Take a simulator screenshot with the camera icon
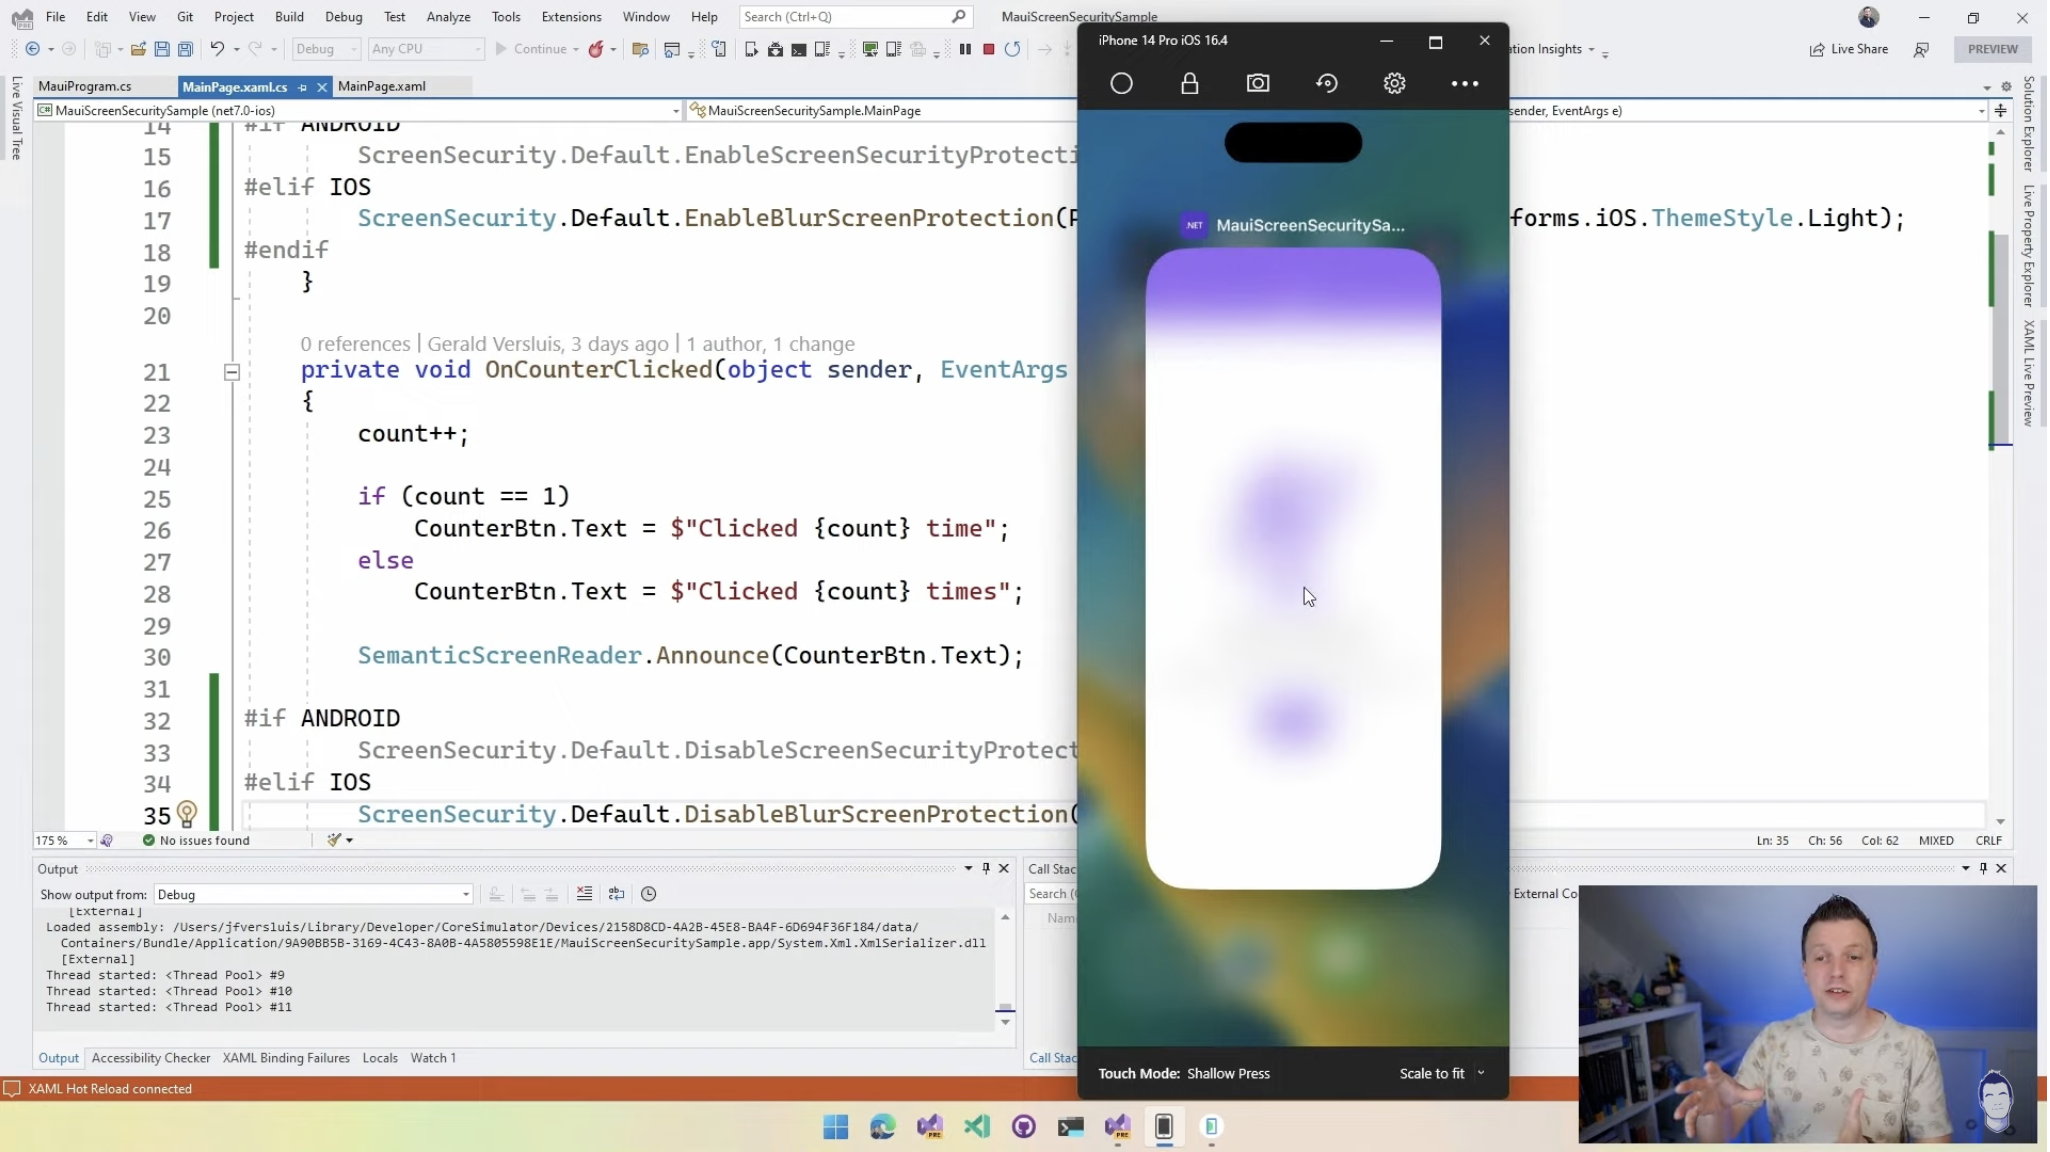Screen dimensions: 2050x1152 (1257, 84)
